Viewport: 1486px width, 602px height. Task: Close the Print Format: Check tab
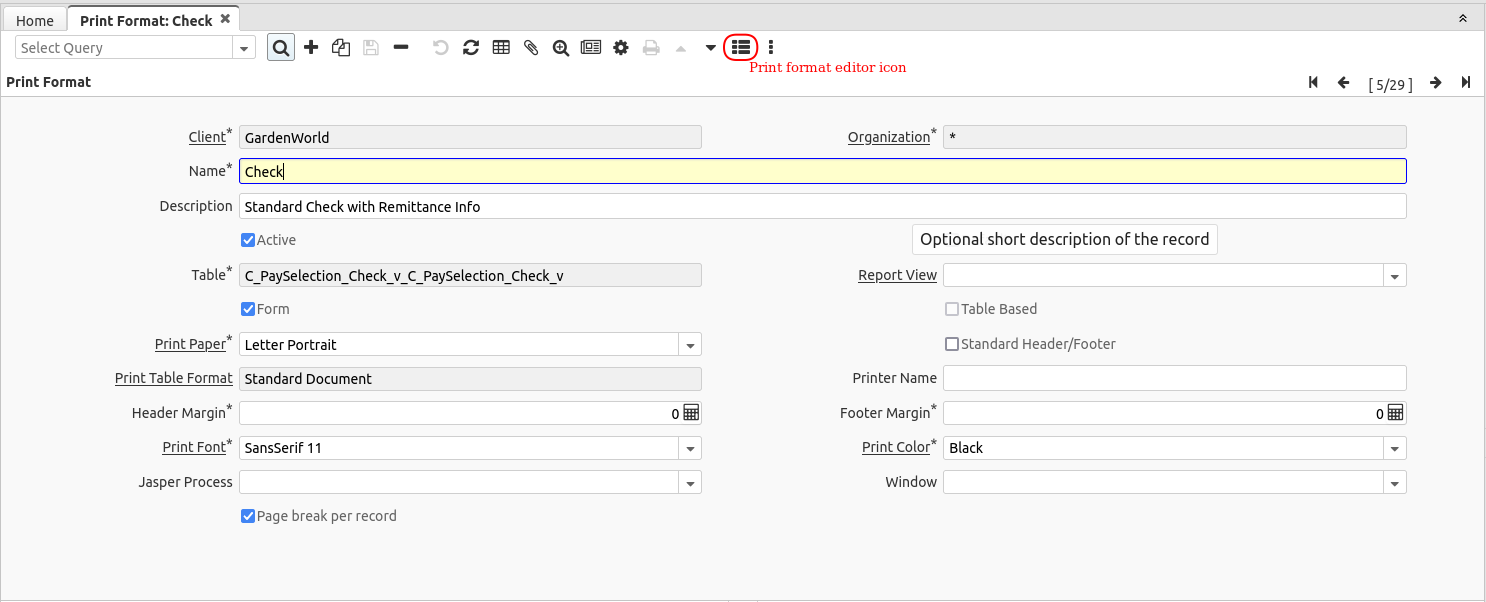point(225,19)
